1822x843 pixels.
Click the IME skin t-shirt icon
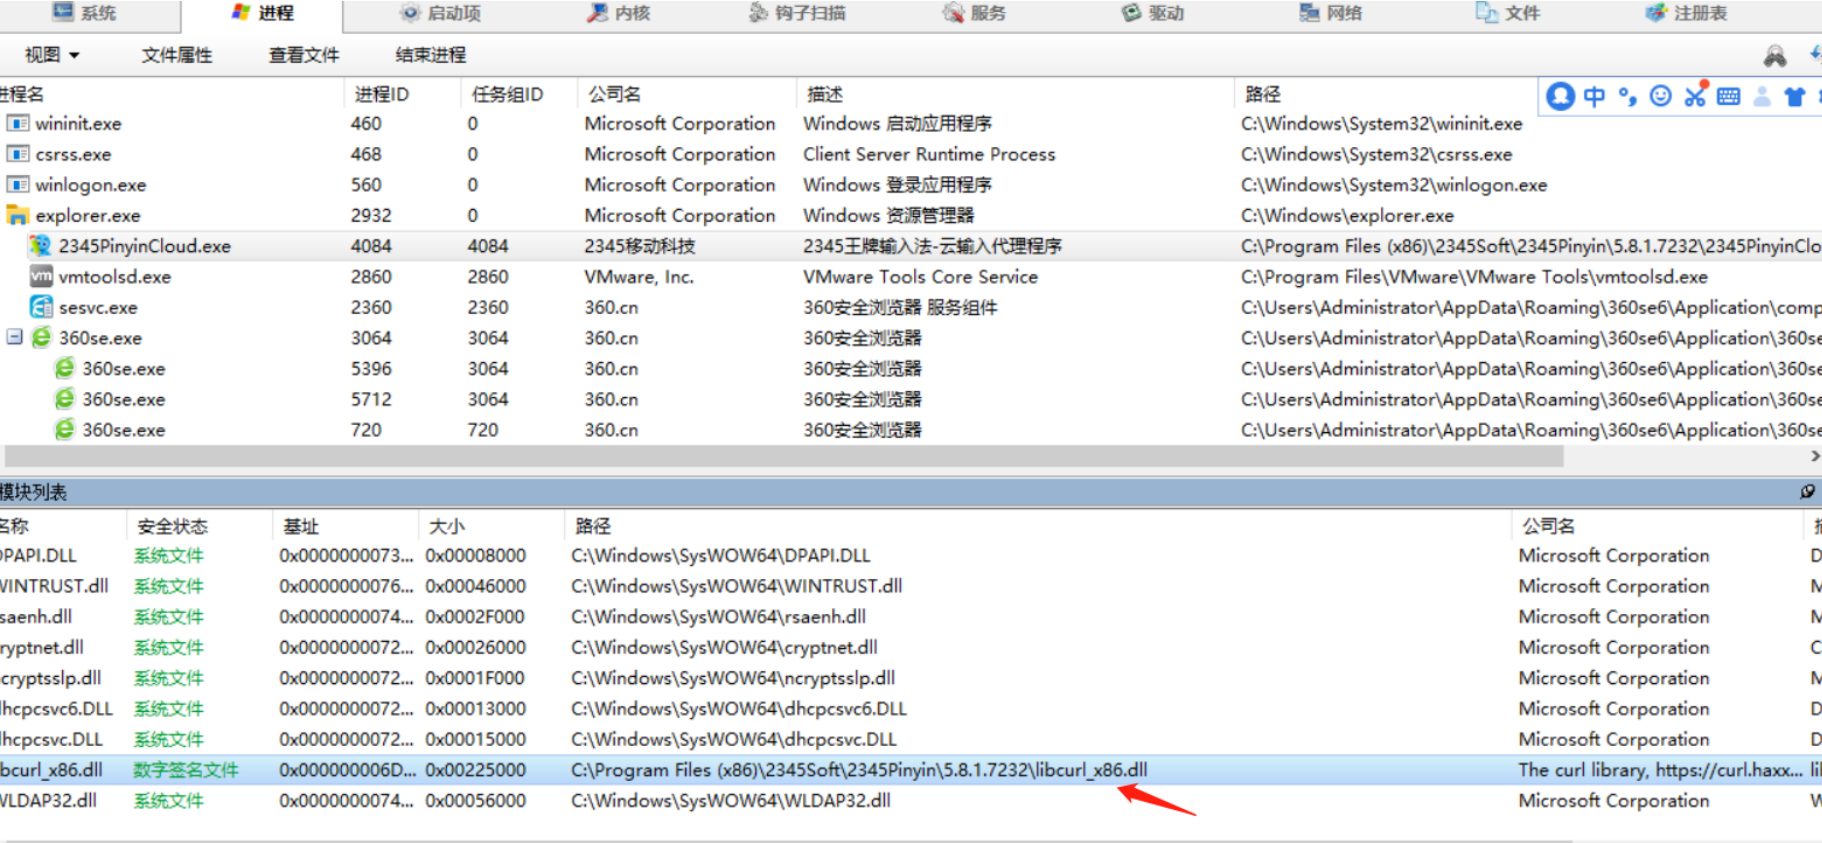point(1795,96)
